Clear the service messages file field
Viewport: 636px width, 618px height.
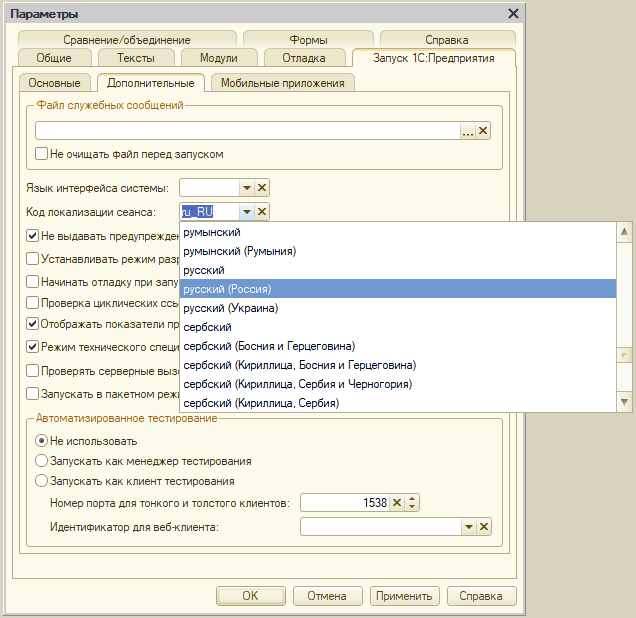pos(483,131)
